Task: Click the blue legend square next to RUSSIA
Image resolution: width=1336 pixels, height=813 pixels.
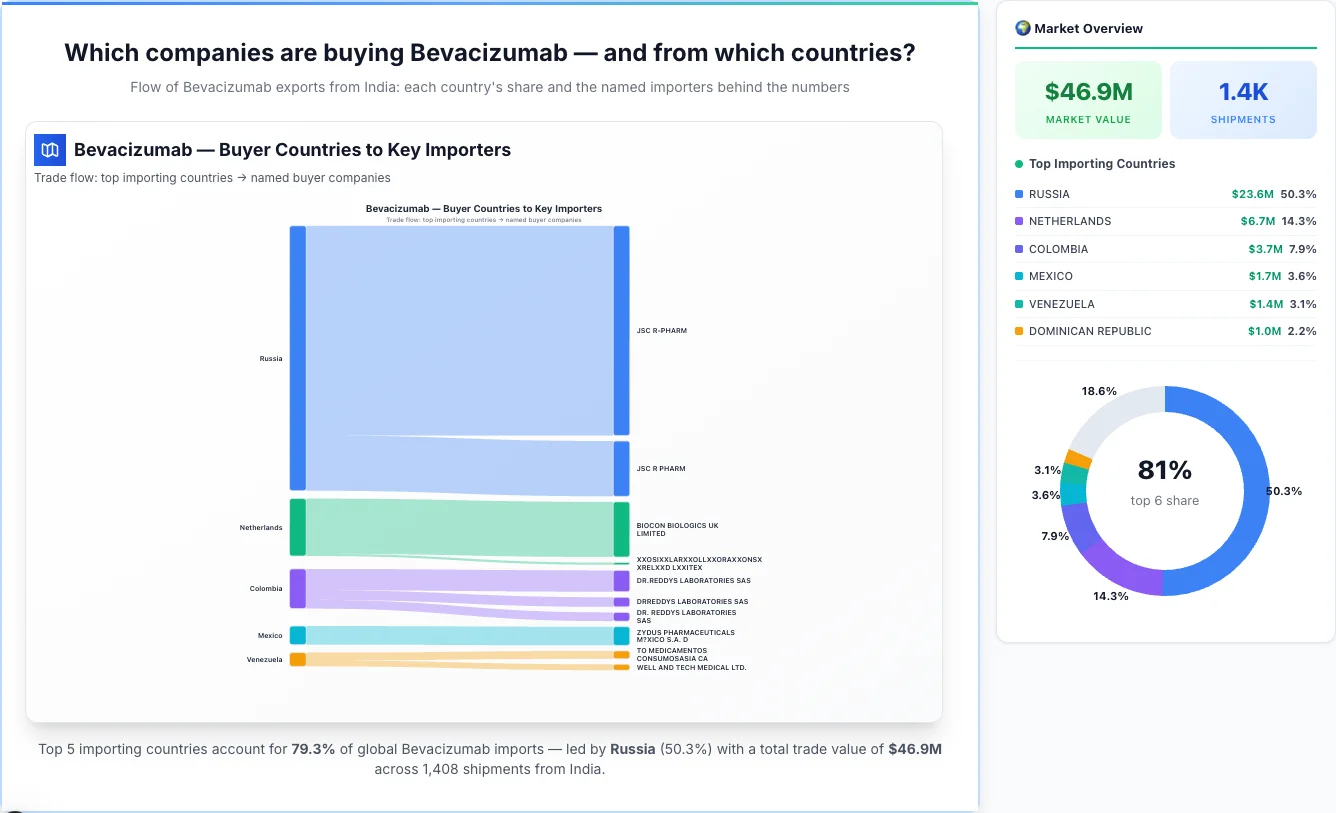Action: point(1019,194)
